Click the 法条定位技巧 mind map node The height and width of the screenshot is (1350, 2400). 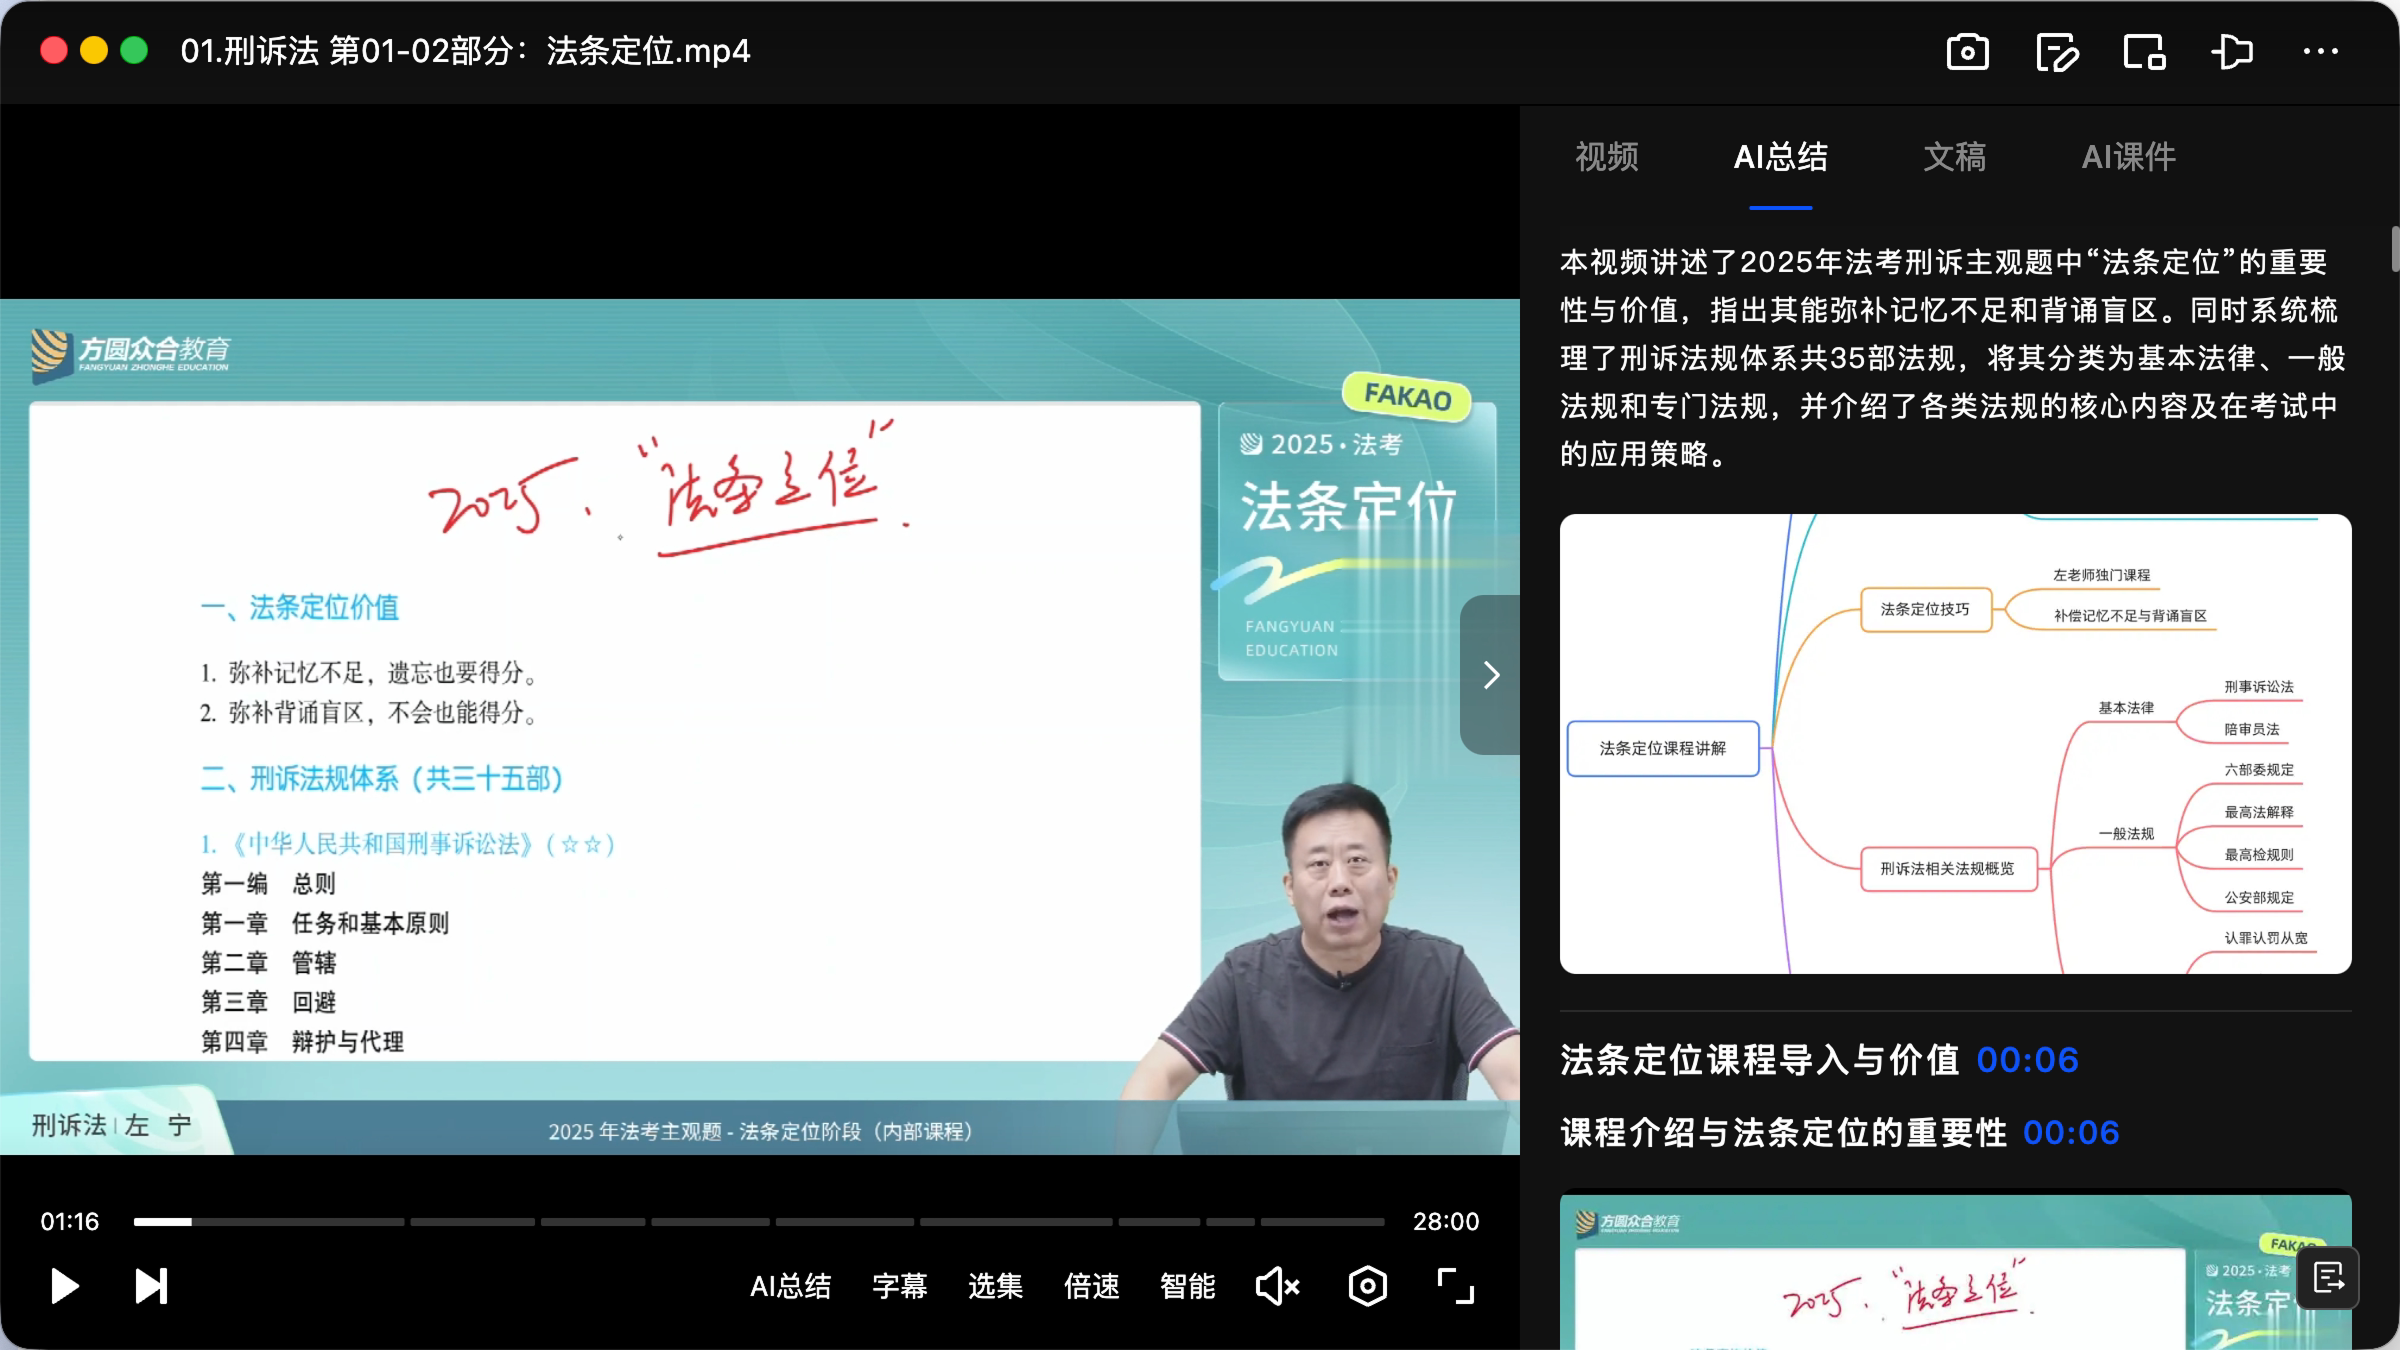coord(1925,609)
